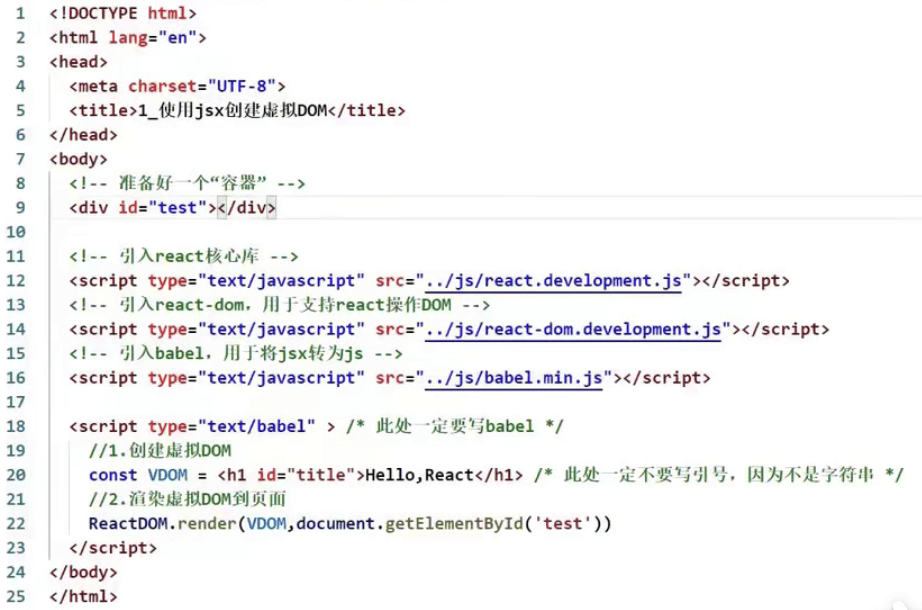Click the comment 引入react-dom，用于支持react操作DOM
This screenshot has height=610, width=922.
[x=279, y=305]
